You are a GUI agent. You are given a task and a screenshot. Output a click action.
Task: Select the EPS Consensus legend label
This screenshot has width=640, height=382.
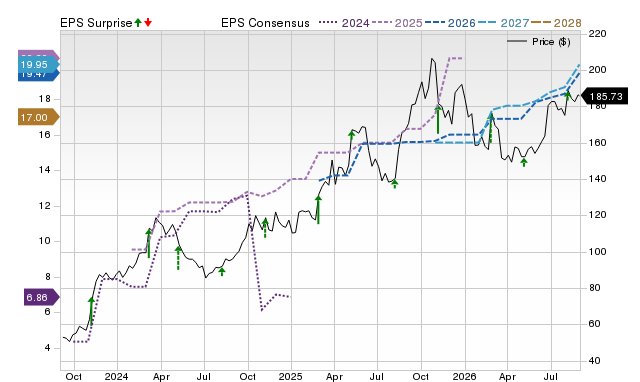[x=265, y=23]
